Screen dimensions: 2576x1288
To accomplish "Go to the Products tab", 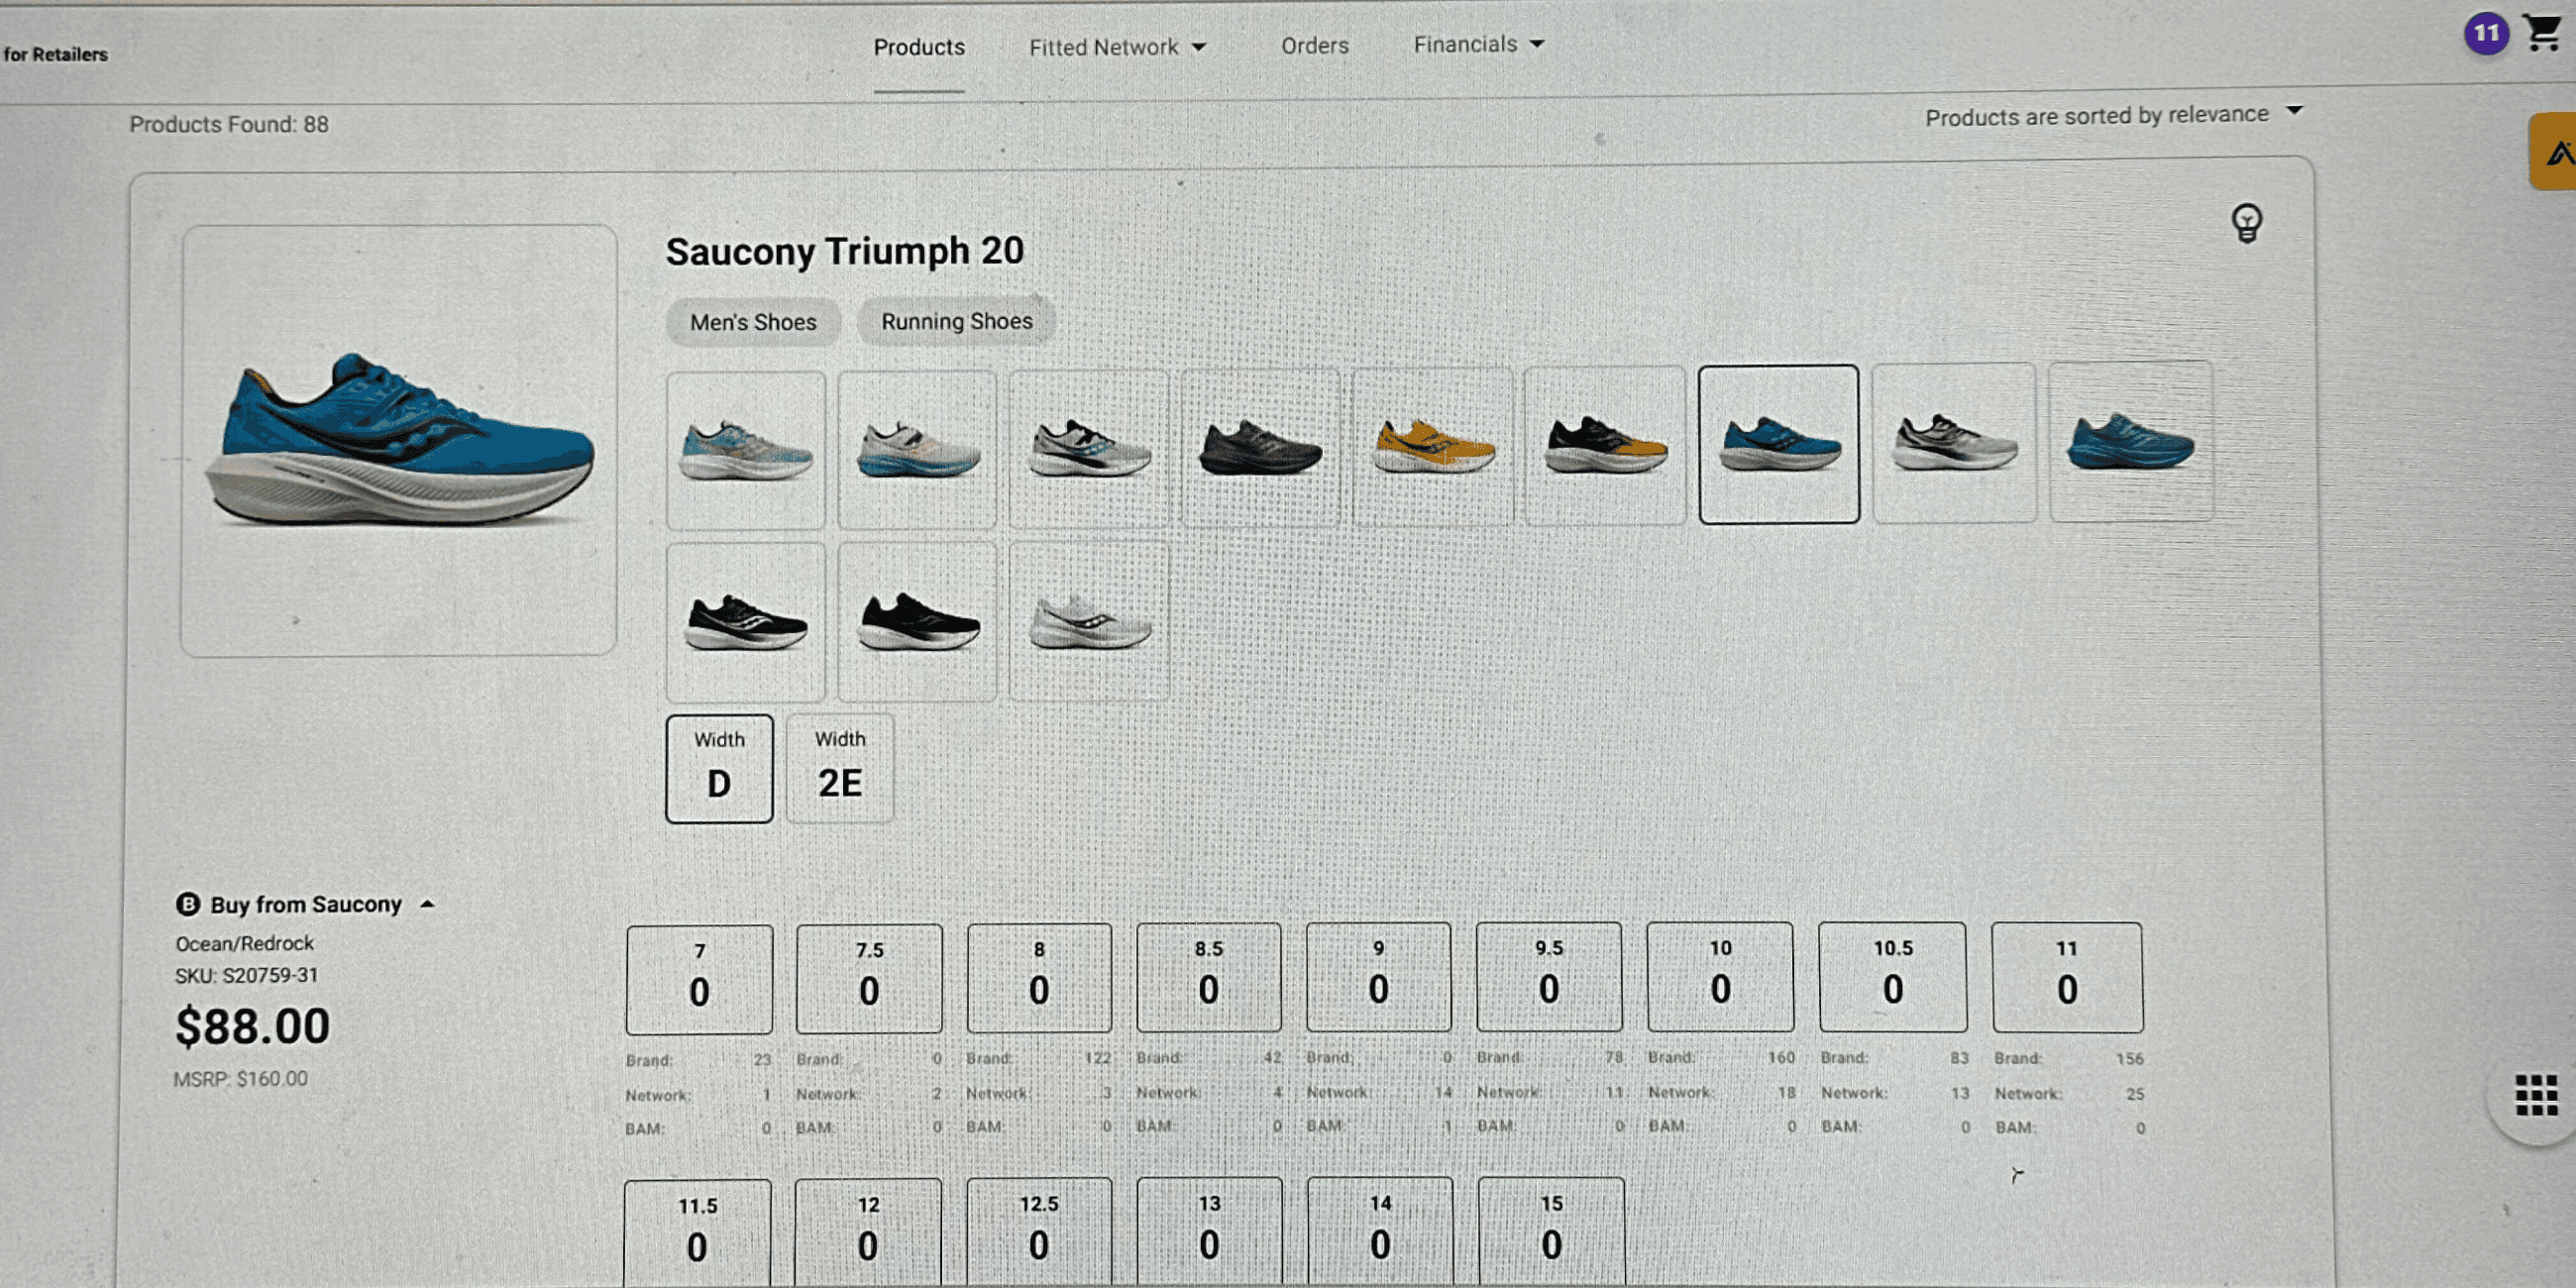I will pyautogui.click(x=919, y=47).
